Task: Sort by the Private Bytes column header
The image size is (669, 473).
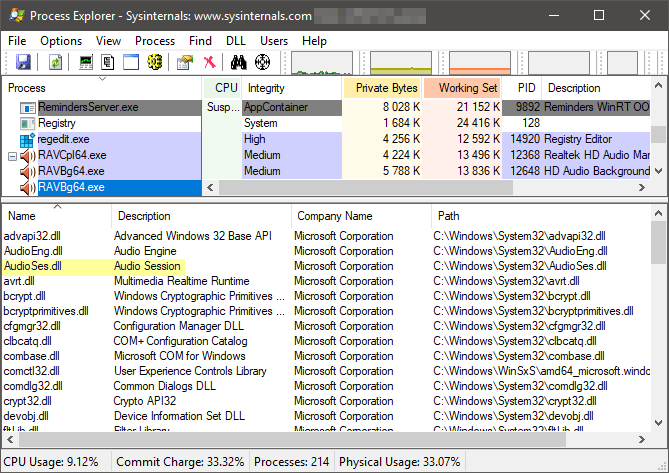Action: coord(382,88)
